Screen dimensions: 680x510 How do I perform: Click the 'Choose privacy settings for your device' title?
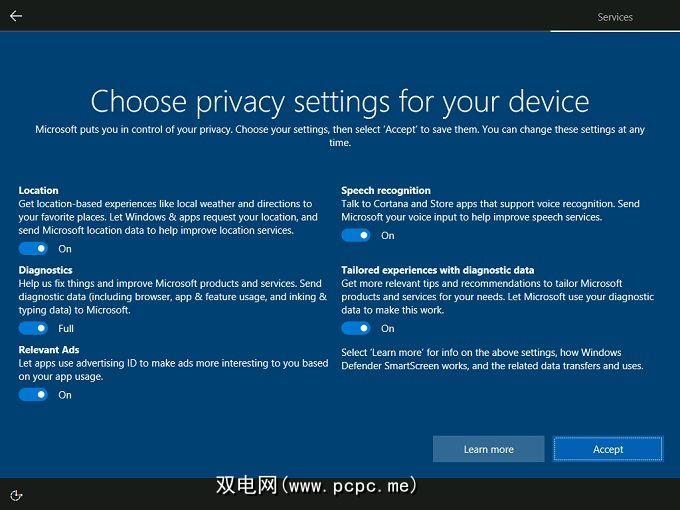(340, 101)
